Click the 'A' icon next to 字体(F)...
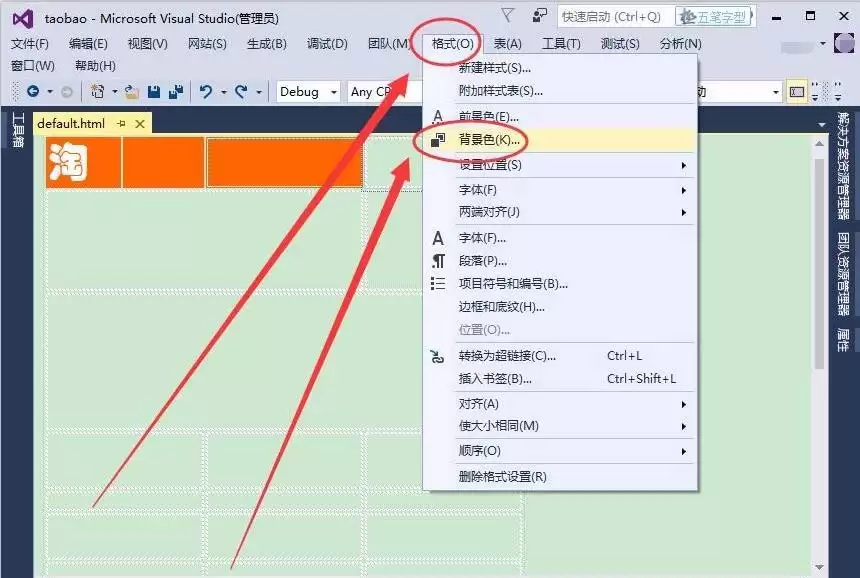Screen dimensions: 860x578 438,238
